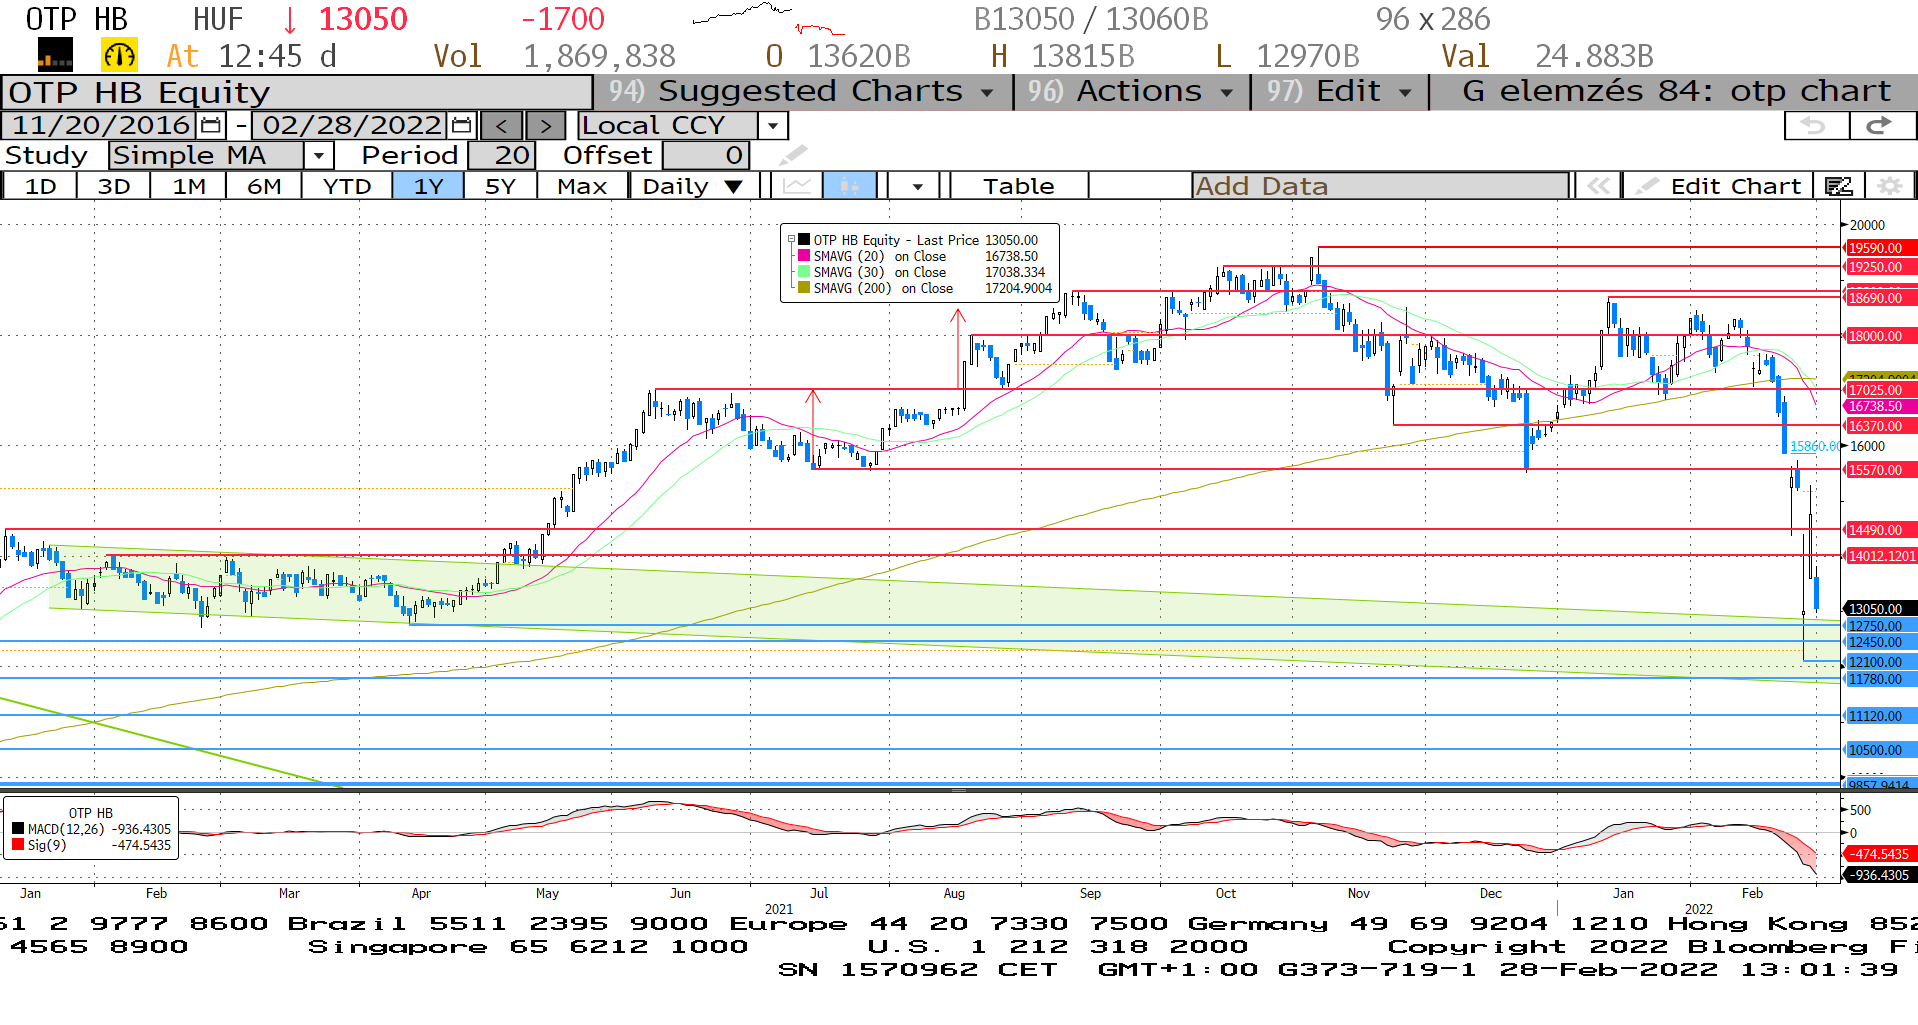Viewport: 1918px width, 1025px height.
Task: Click the intraday sparkline mini chart
Action: point(768,18)
